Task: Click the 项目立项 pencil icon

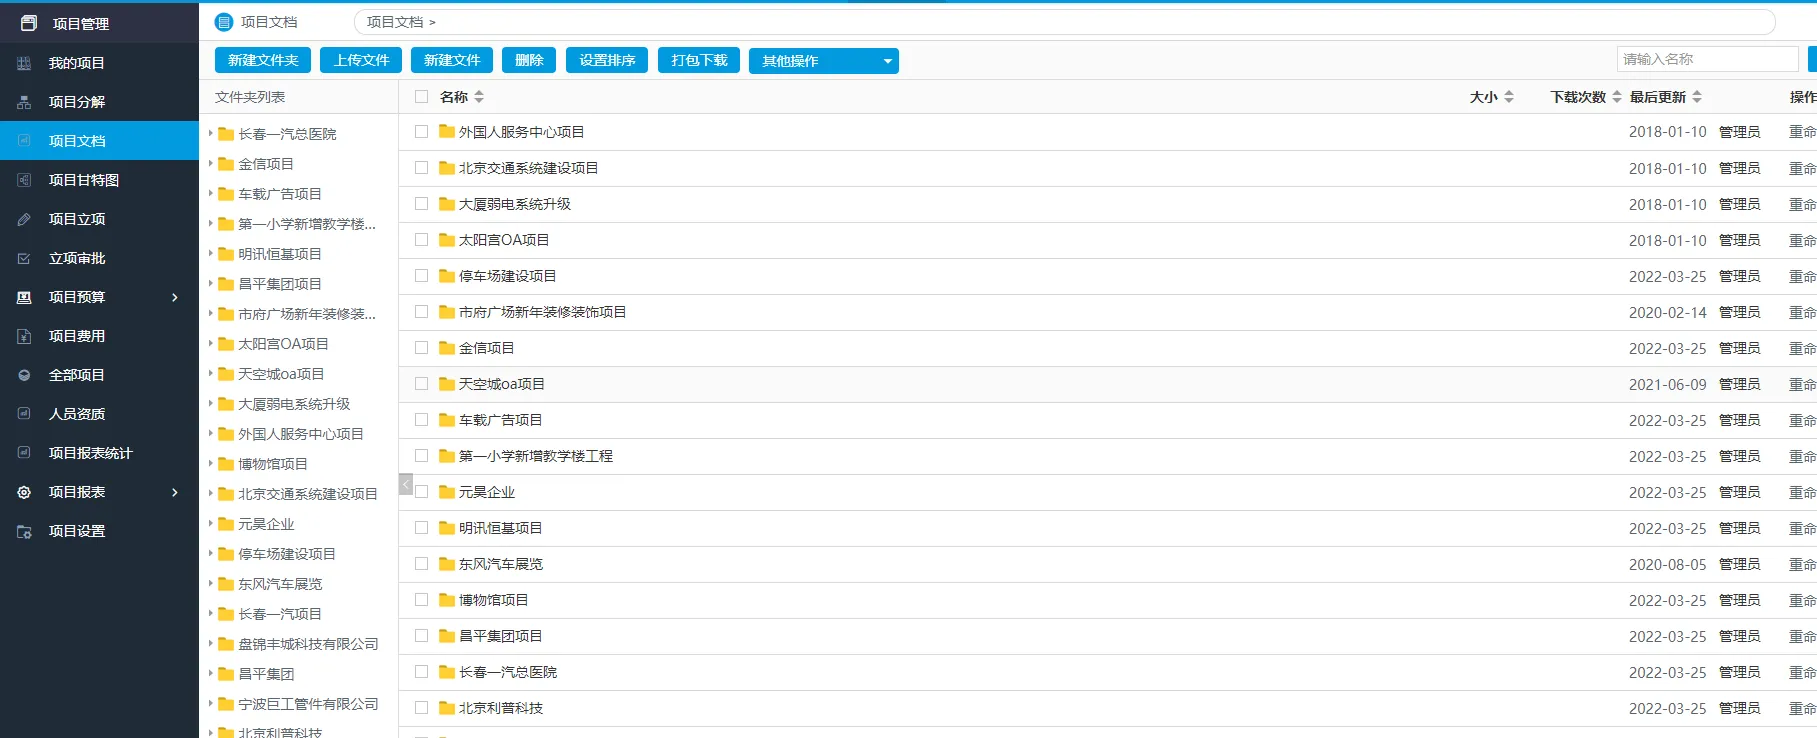Action: [24, 219]
